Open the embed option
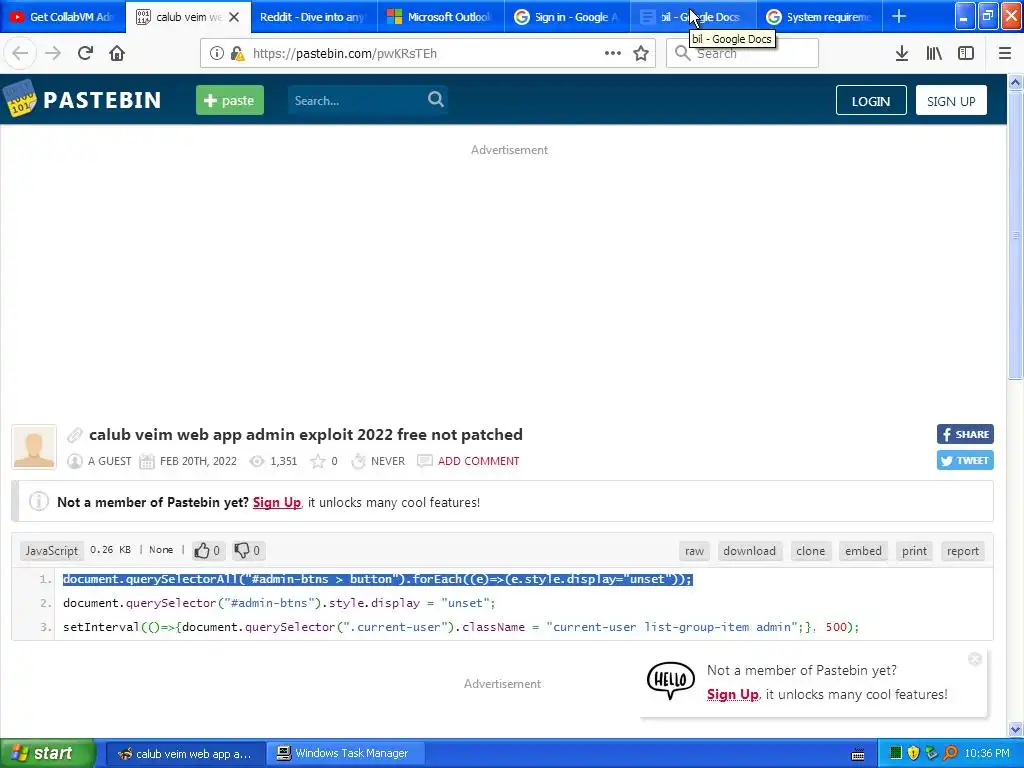This screenshot has width=1024, height=768. [x=863, y=551]
